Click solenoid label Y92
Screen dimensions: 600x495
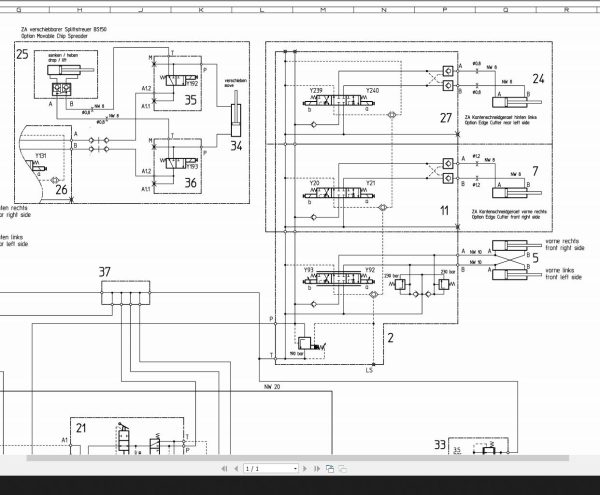pos(370,270)
